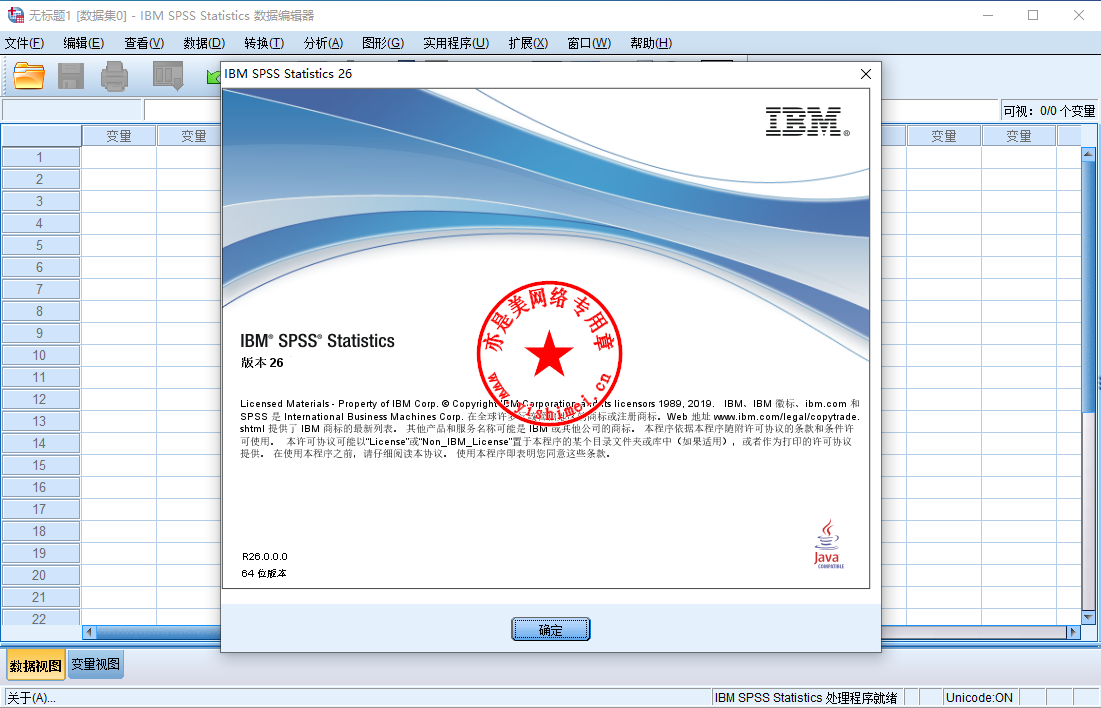Maximize the SPSS data editor window
The height and width of the screenshot is (708, 1101).
coord(1033,15)
